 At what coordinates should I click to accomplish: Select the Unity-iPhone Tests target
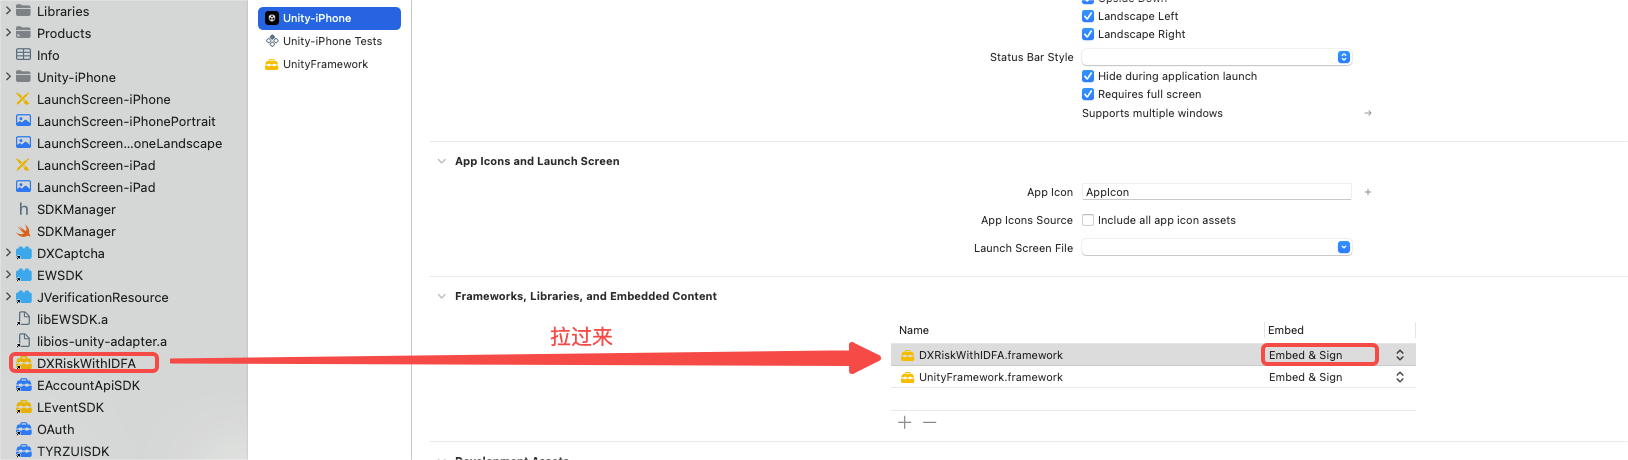(329, 41)
